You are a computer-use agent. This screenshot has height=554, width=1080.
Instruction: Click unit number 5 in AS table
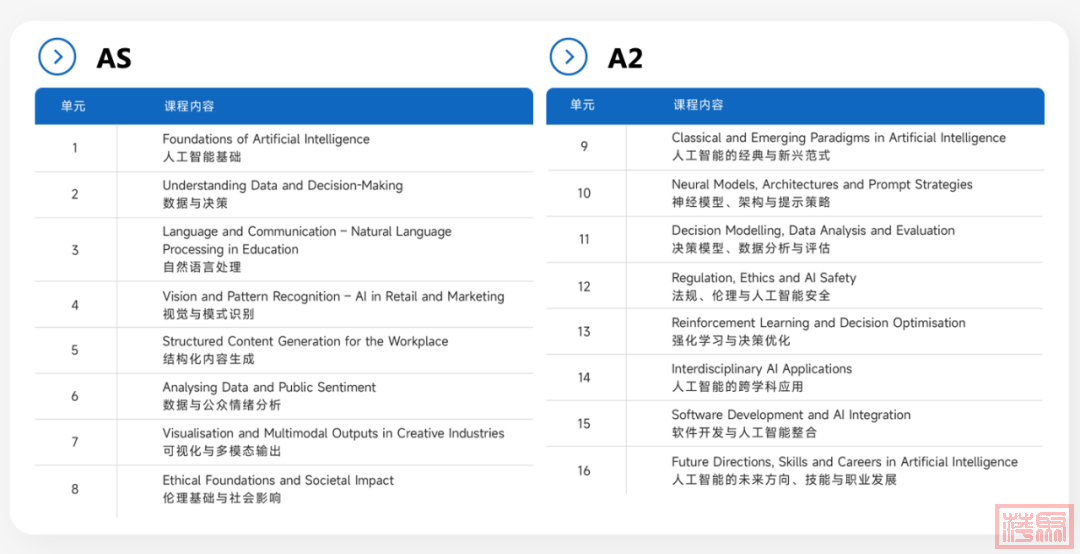point(74,350)
